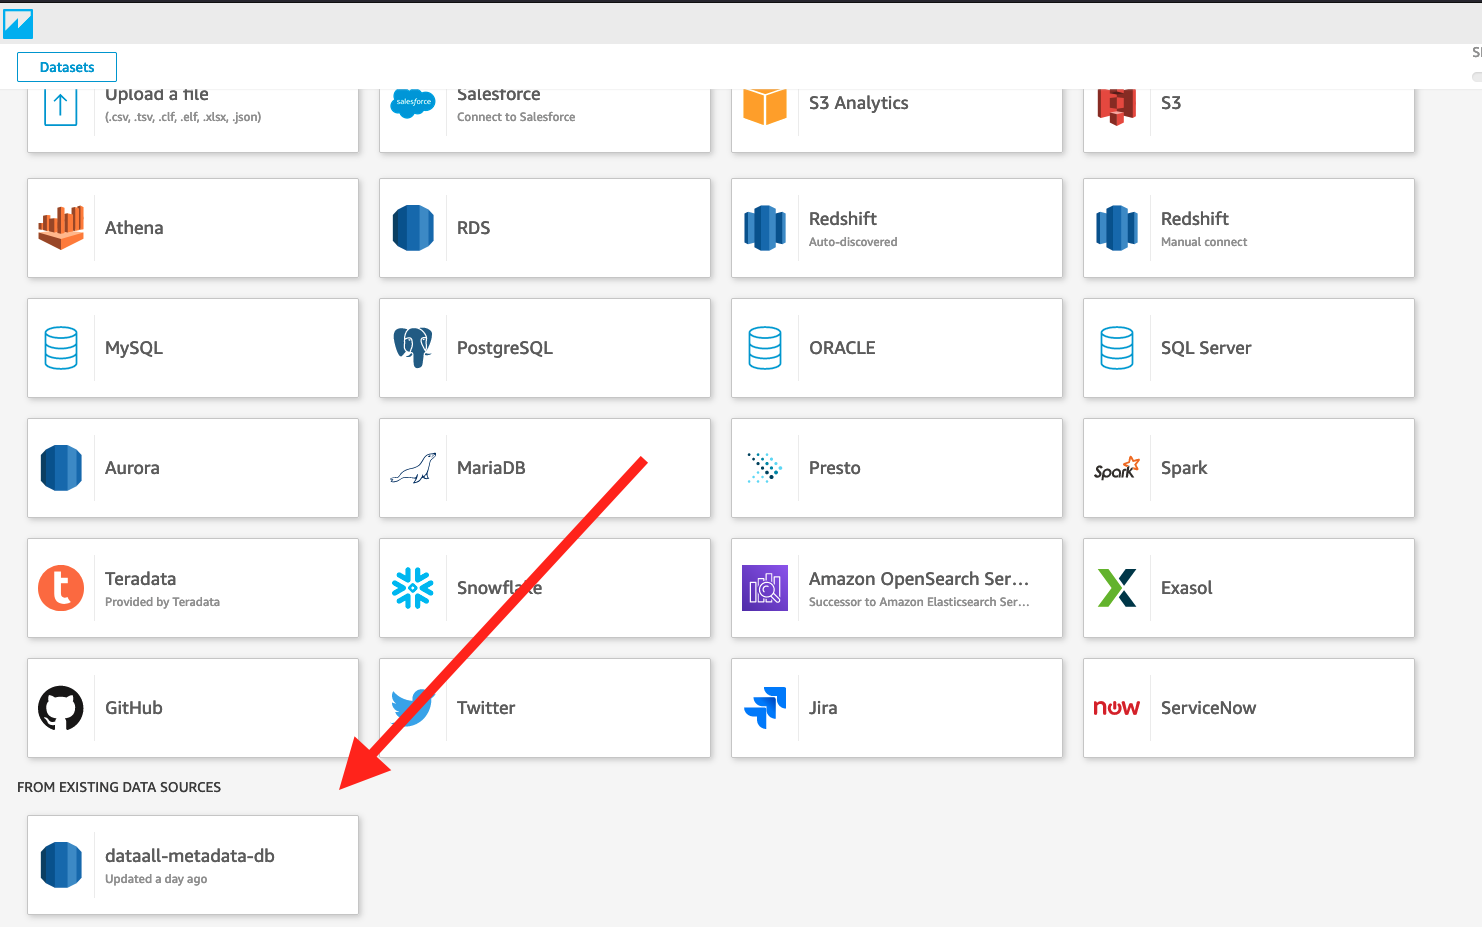
Task: Click the 'Provided by Teradata' subtitle
Action: [162, 602]
